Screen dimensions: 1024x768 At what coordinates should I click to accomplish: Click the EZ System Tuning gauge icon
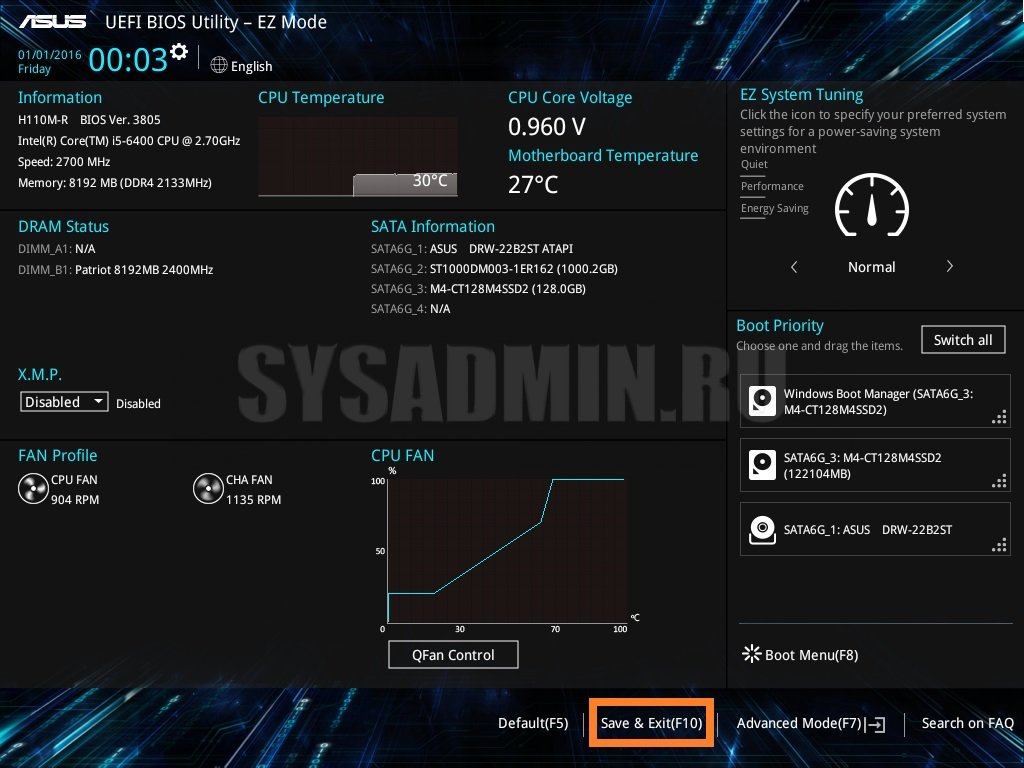click(870, 207)
